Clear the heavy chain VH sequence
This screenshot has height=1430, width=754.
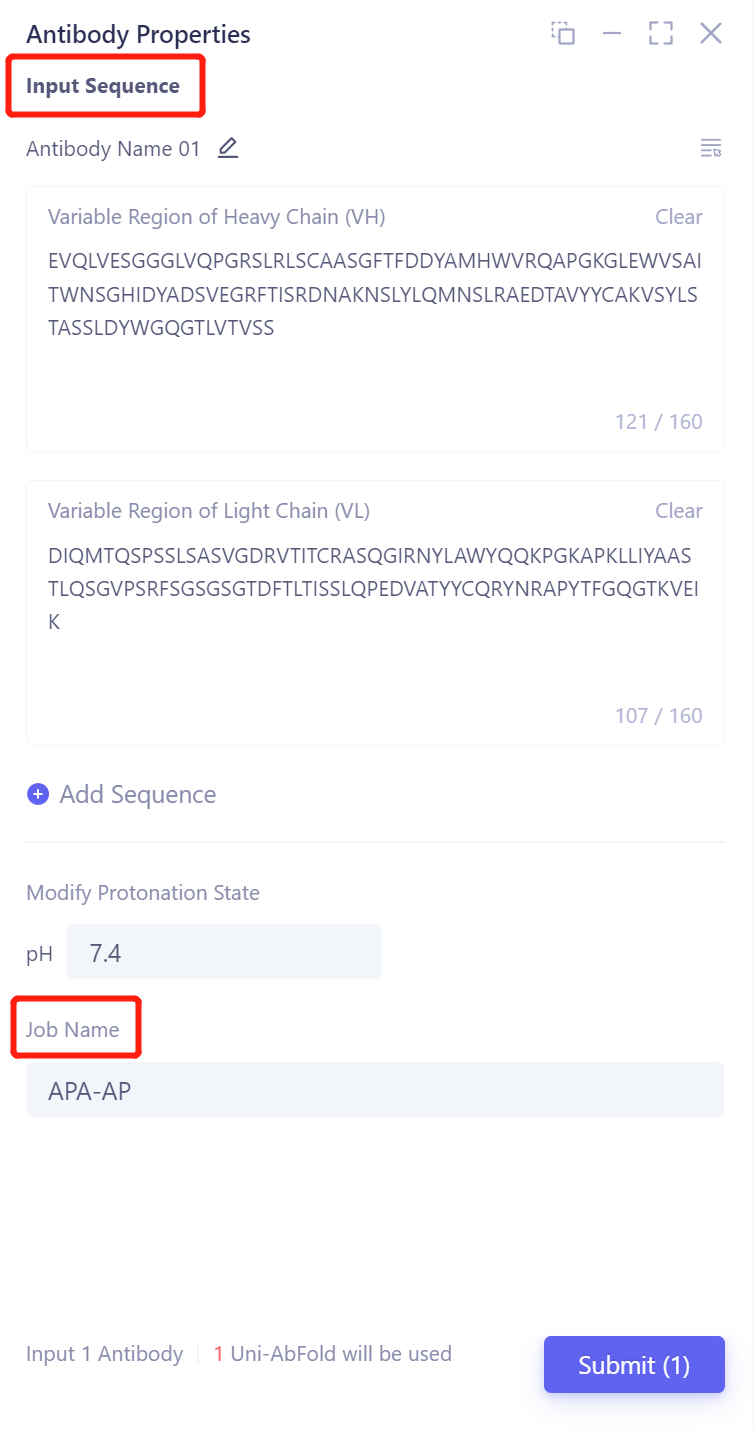click(x=679, y=216)
